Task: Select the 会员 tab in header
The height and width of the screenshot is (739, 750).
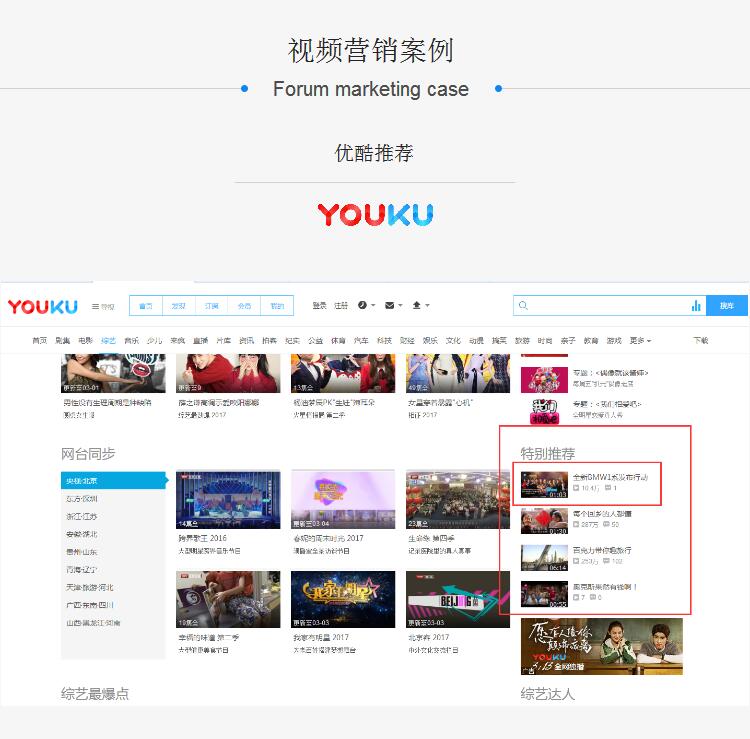Action: coord(244,306)
